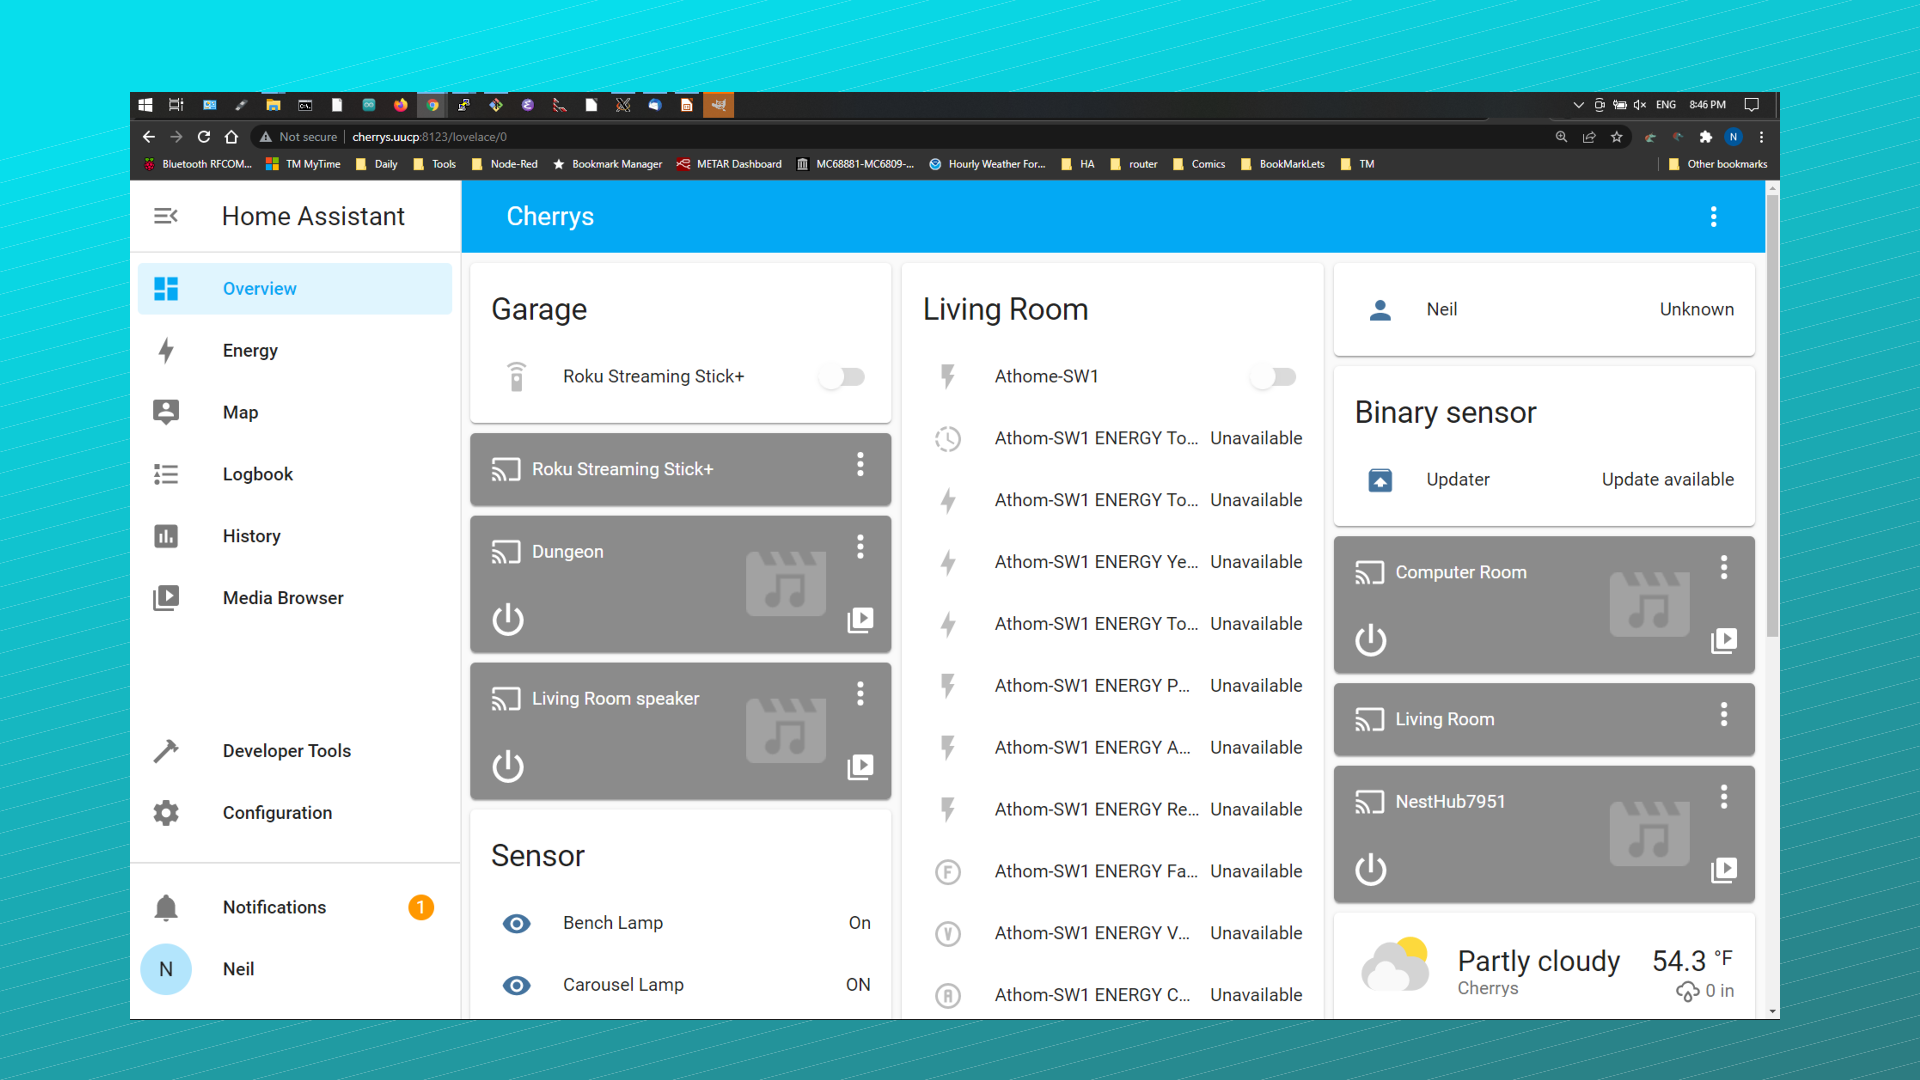Click the Updater binary sensor icon

tap(1380, 480)
